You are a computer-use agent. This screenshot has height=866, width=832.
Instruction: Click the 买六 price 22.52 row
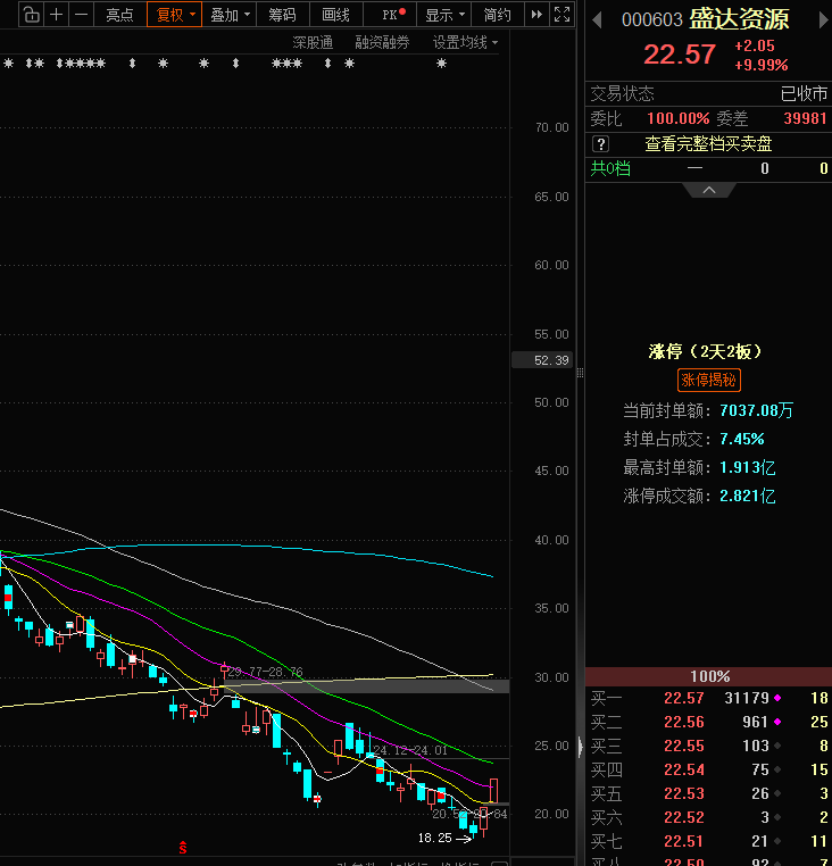(709, 817)
